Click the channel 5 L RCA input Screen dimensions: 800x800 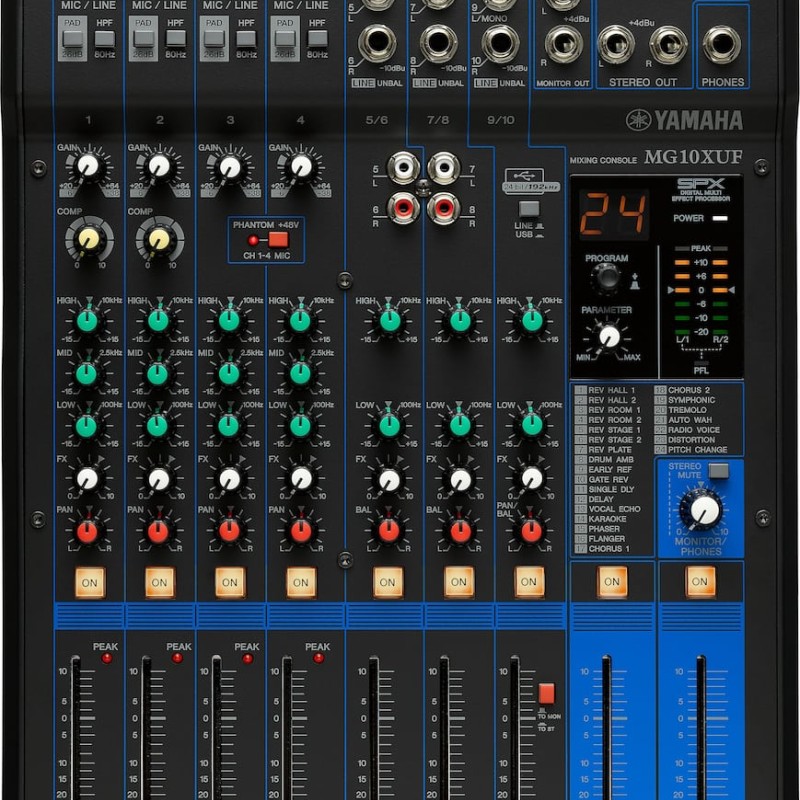pyautogui.click(x=404, y=168)
